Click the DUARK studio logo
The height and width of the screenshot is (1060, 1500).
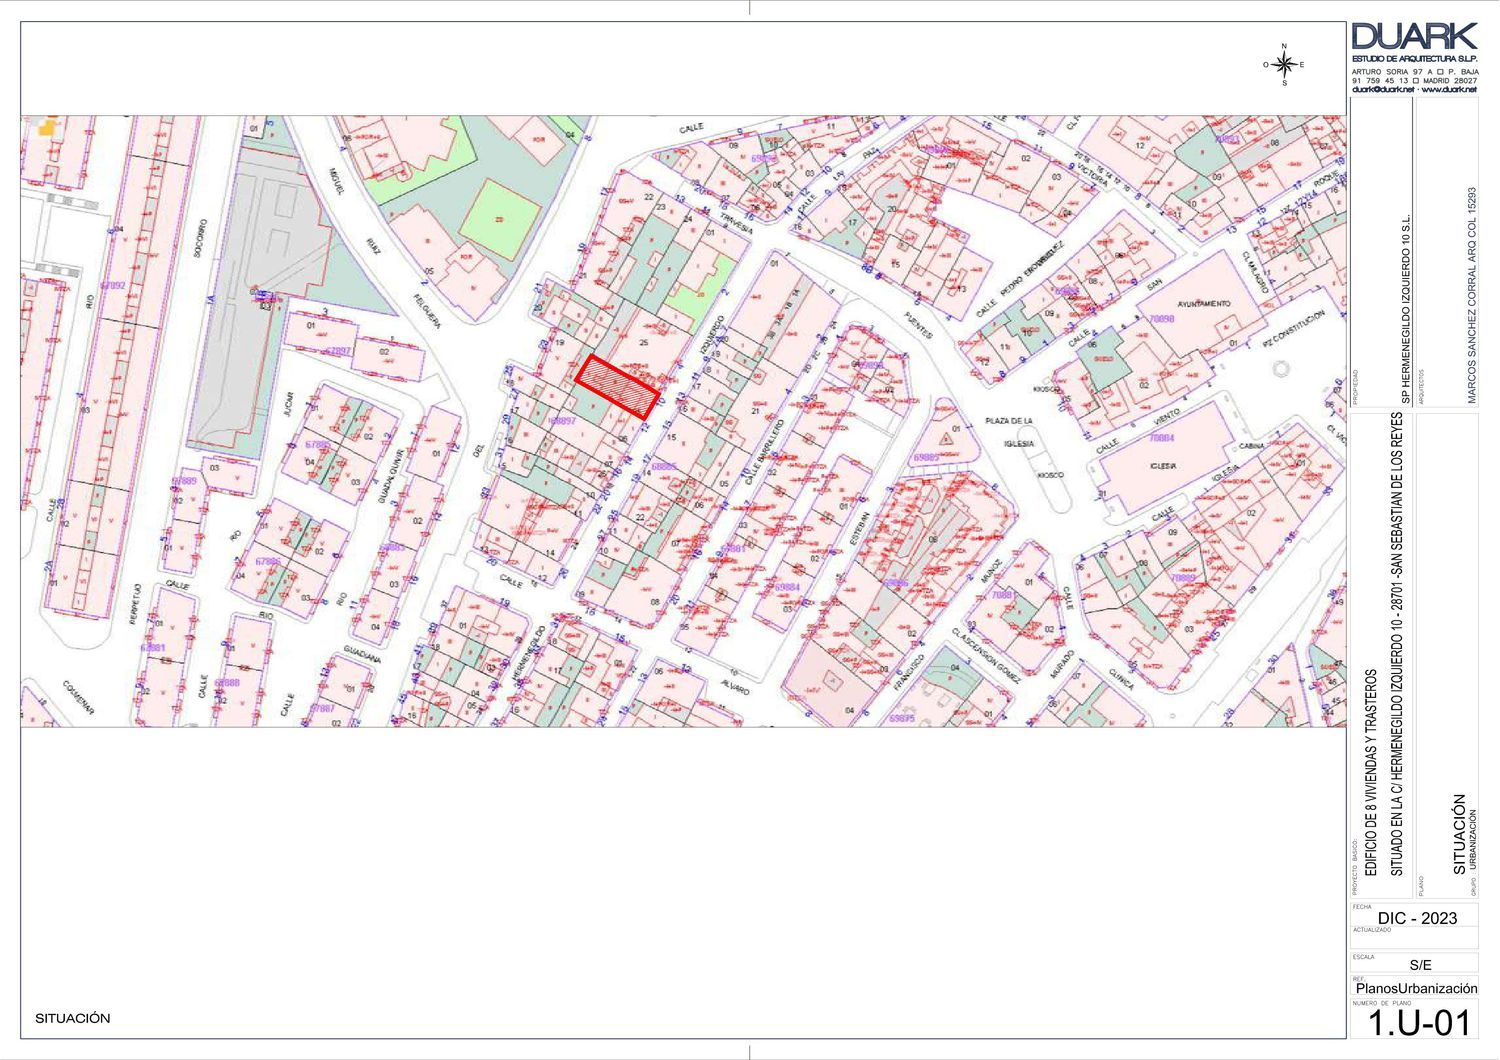[1414, 37]
